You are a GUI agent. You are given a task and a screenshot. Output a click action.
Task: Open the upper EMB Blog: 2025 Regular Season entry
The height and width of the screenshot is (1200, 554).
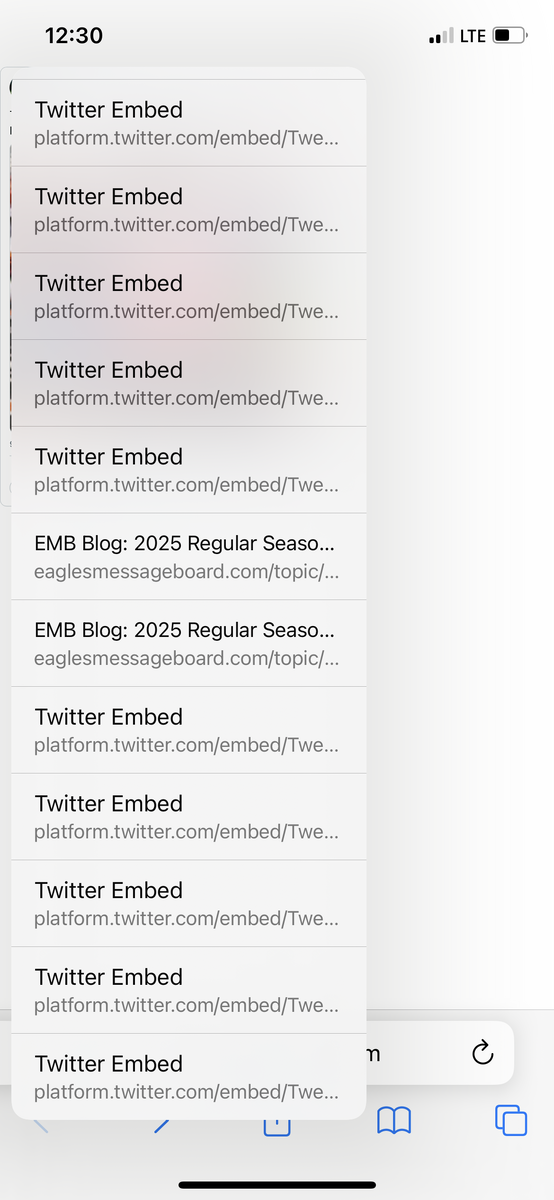coord(189,557)
